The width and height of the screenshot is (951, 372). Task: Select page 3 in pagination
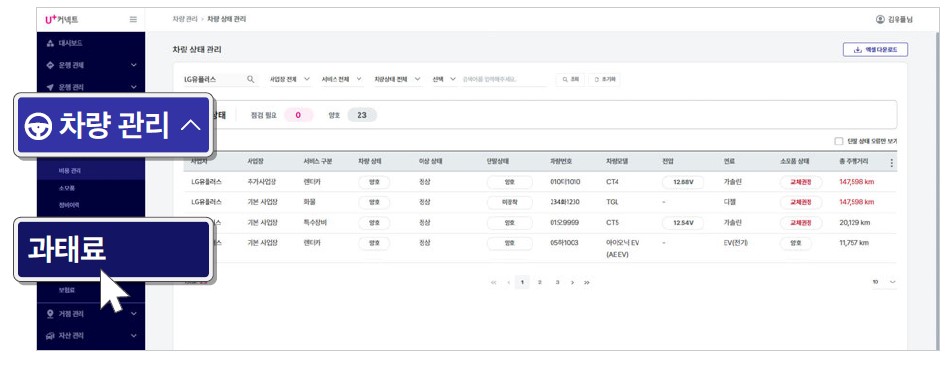click(x=557, y=282)
